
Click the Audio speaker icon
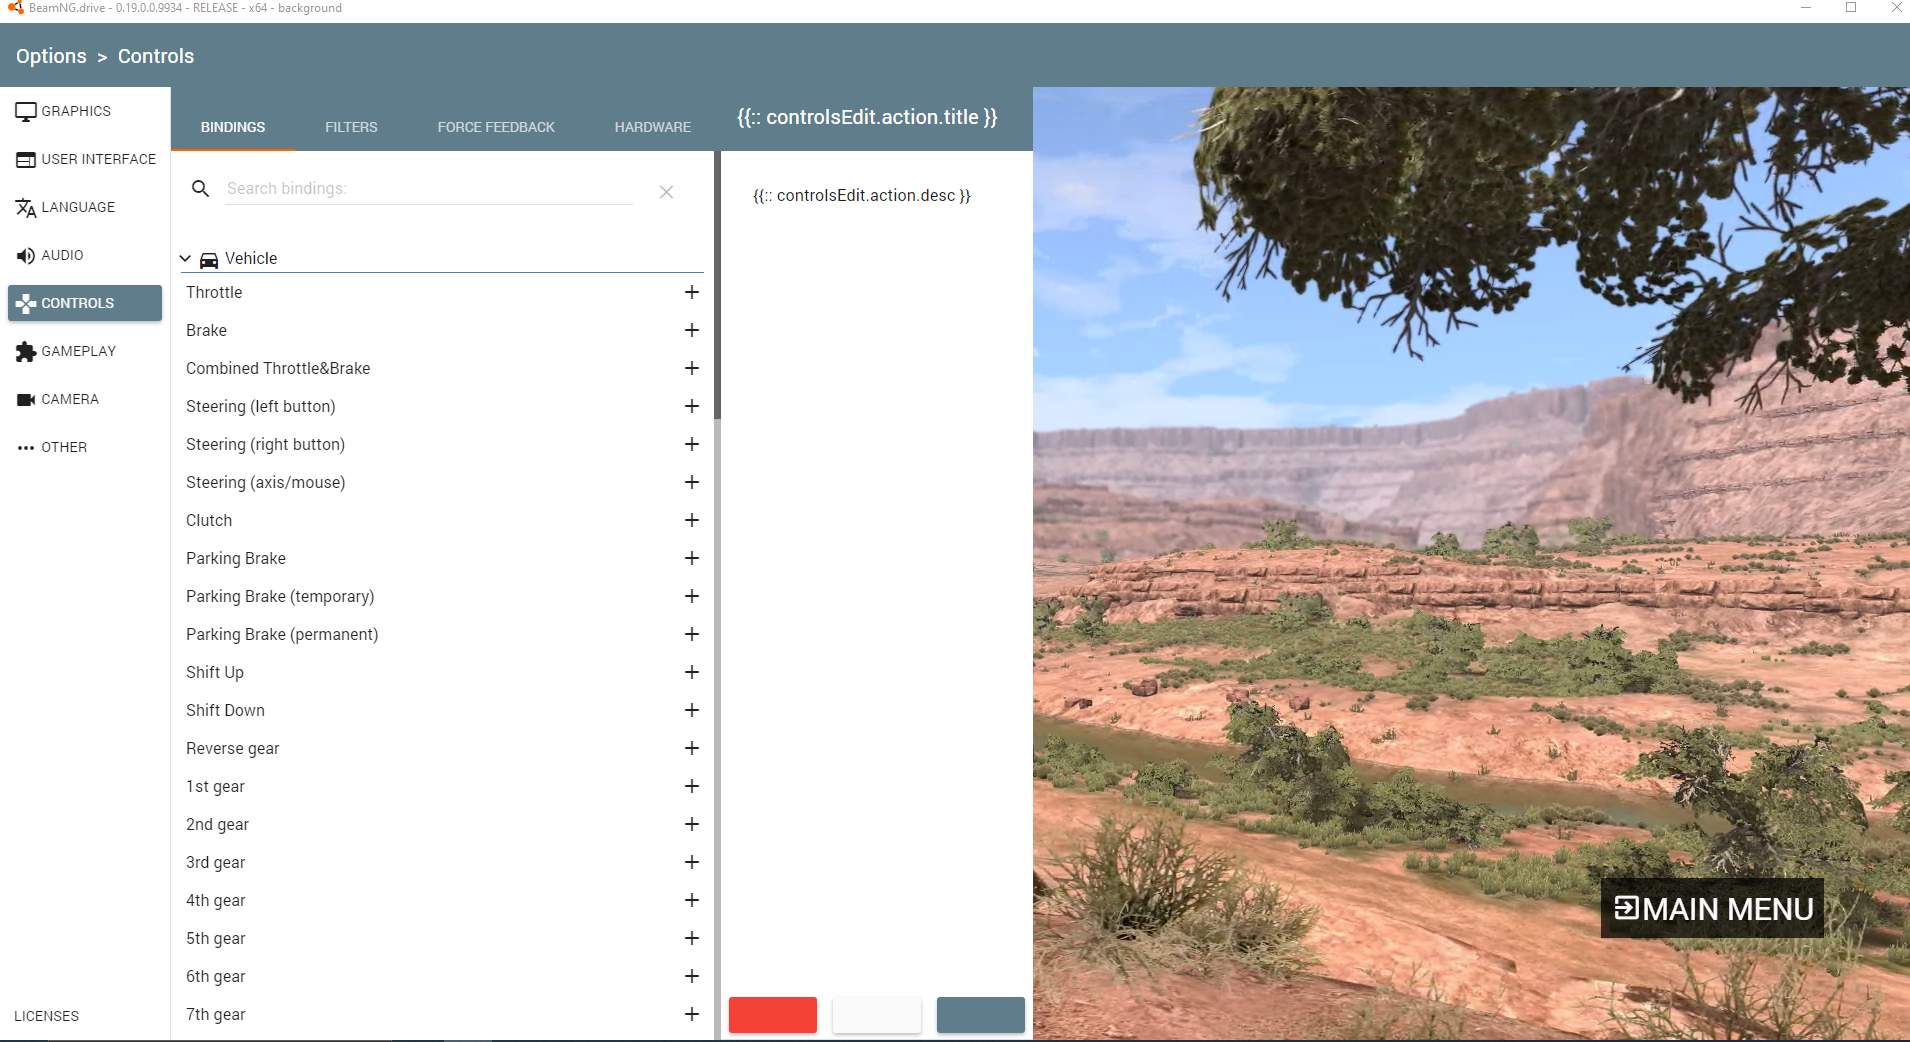coord(26,256)
